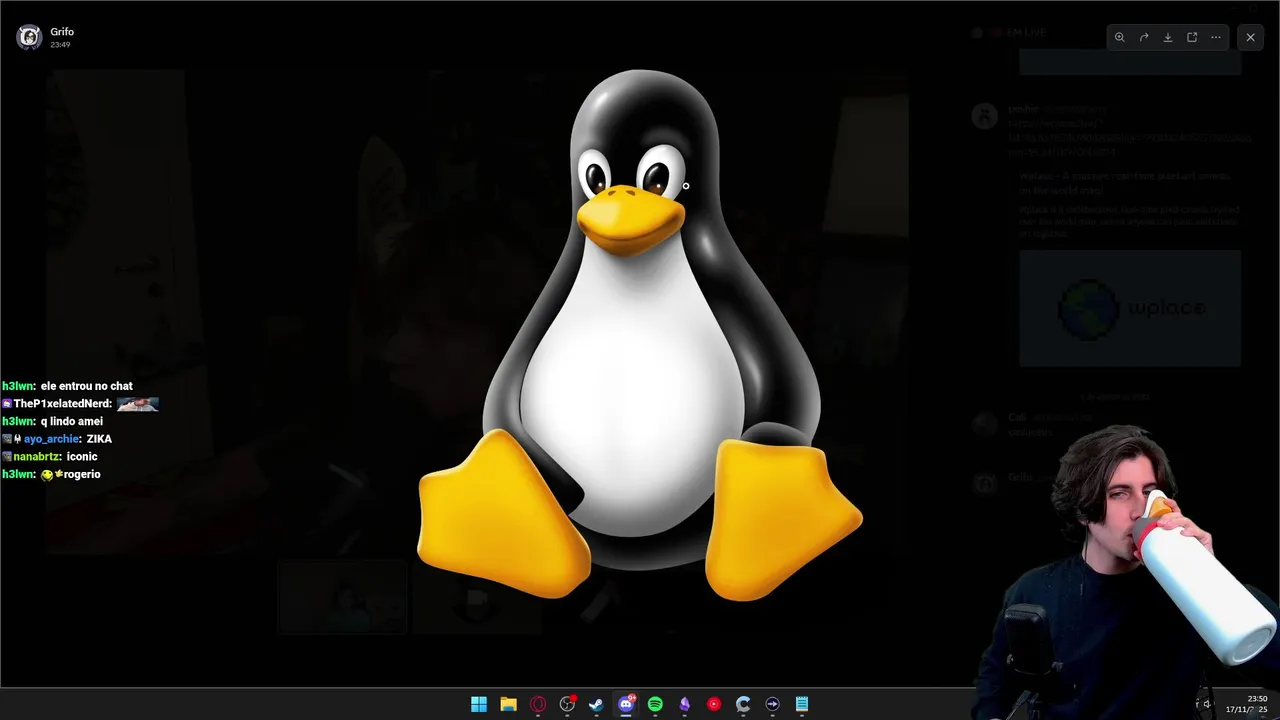Click chat username ThePixelatedNerd
This screenshot has height=720, width=1280.
click(x=62, y=404)
